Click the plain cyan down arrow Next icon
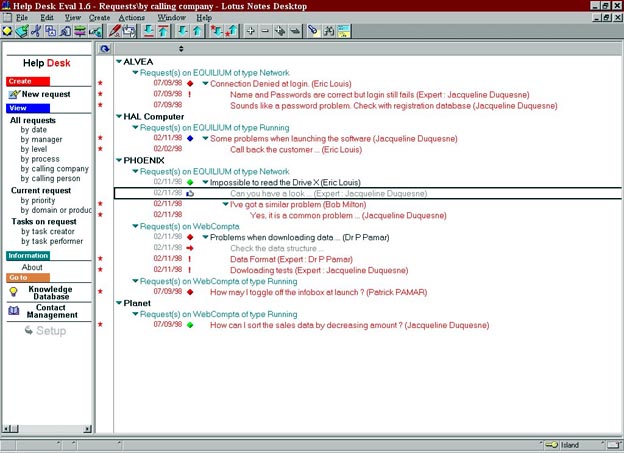The image size is (624, 453). pyautogui.click(x=183, y=31)
